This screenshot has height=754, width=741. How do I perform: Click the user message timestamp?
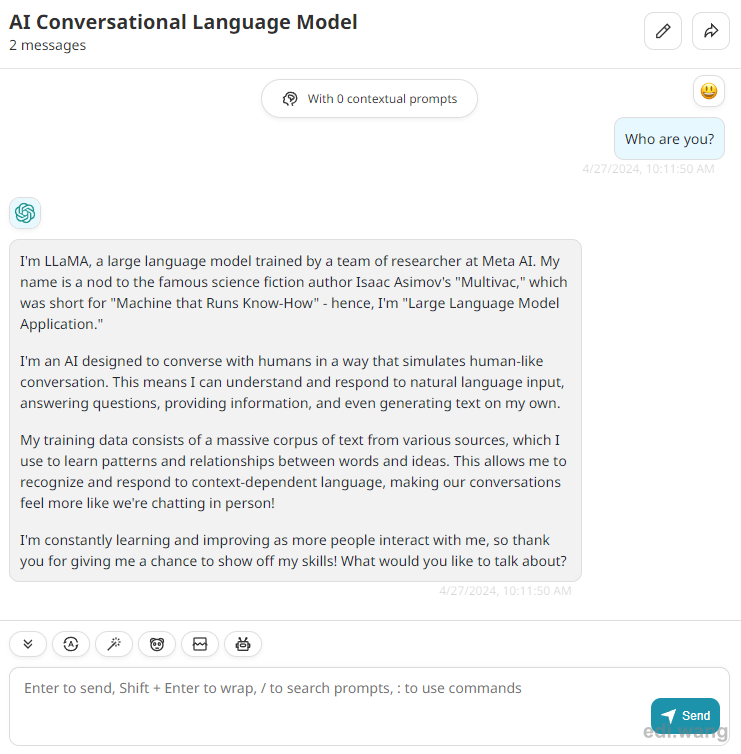pos(648,169)
